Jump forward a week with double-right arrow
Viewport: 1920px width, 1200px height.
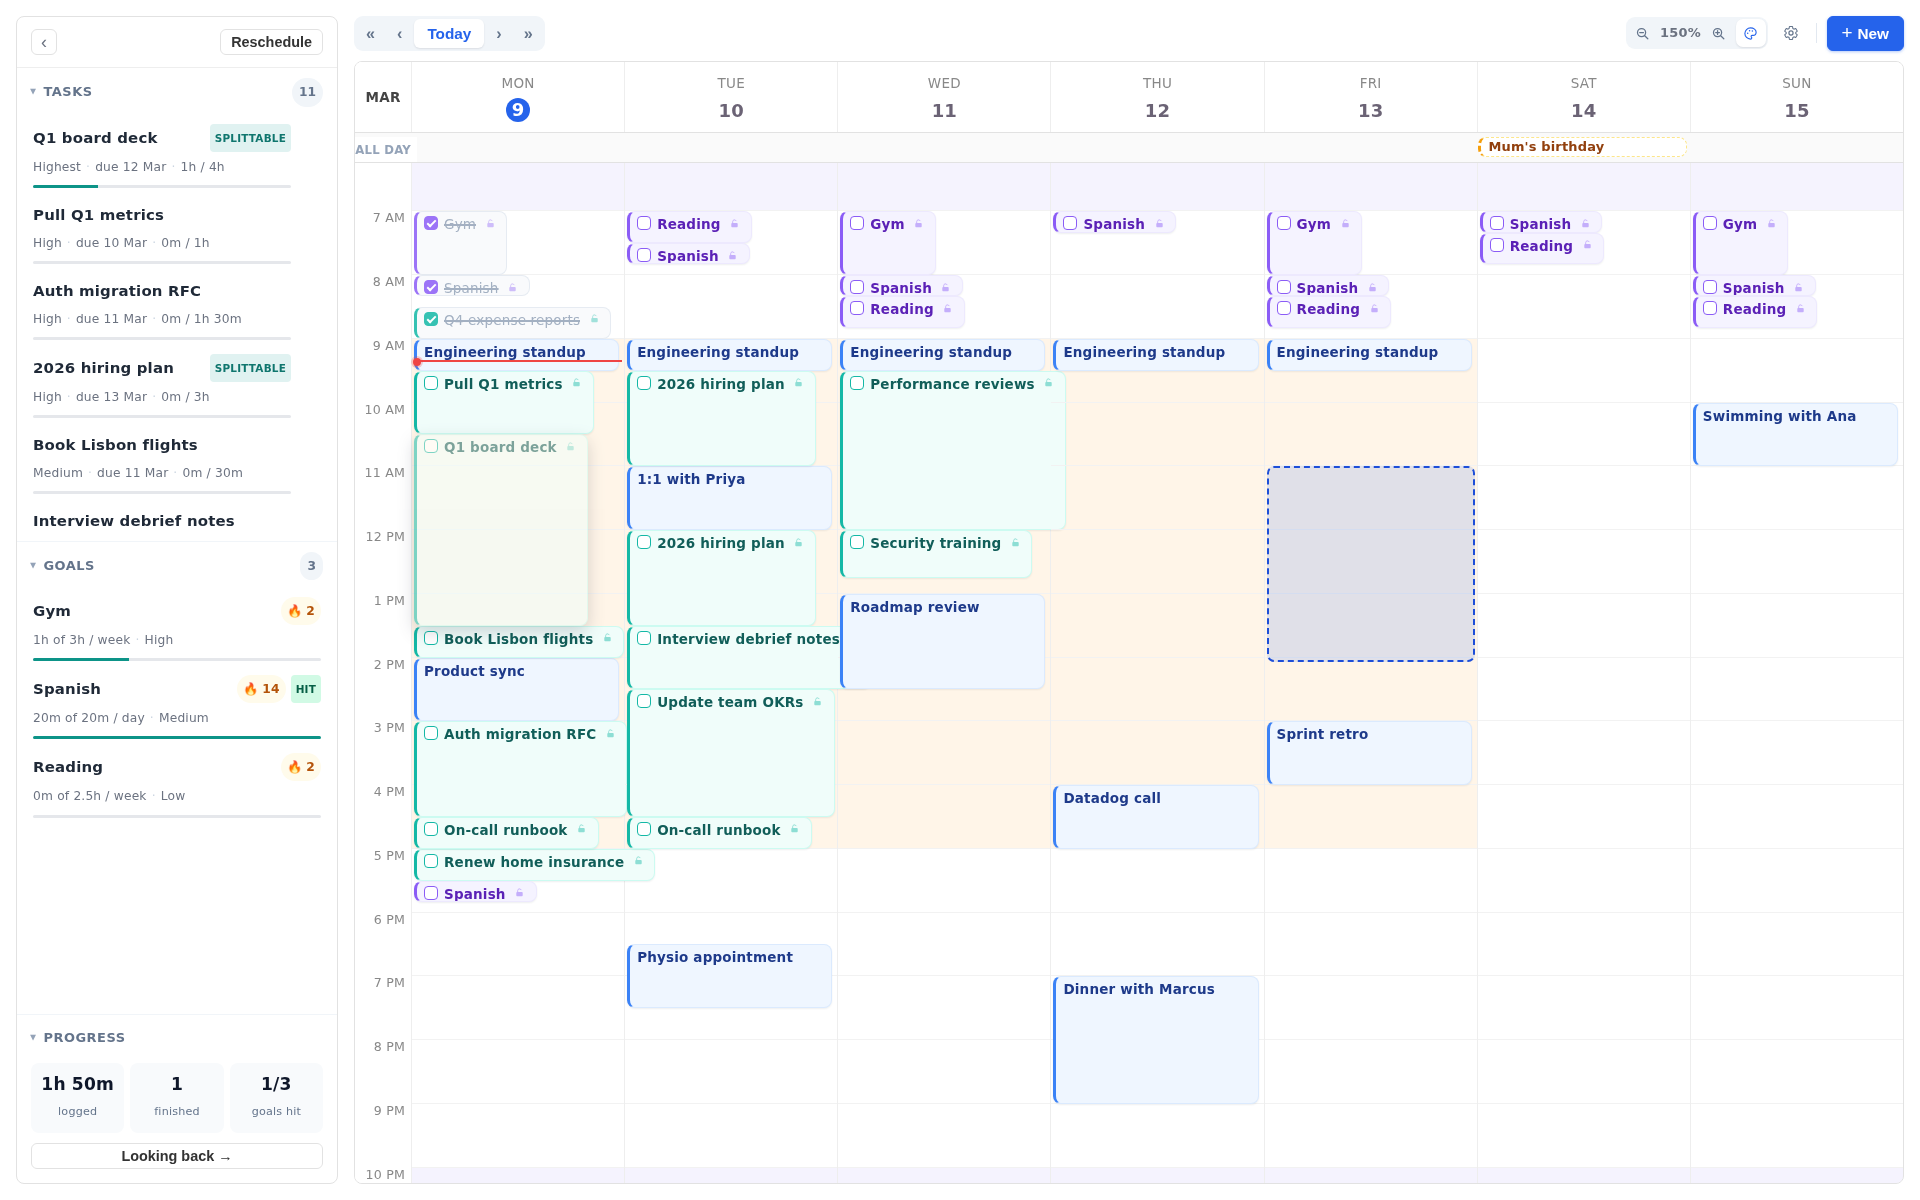pyautogui.click(x=528, y=34)
